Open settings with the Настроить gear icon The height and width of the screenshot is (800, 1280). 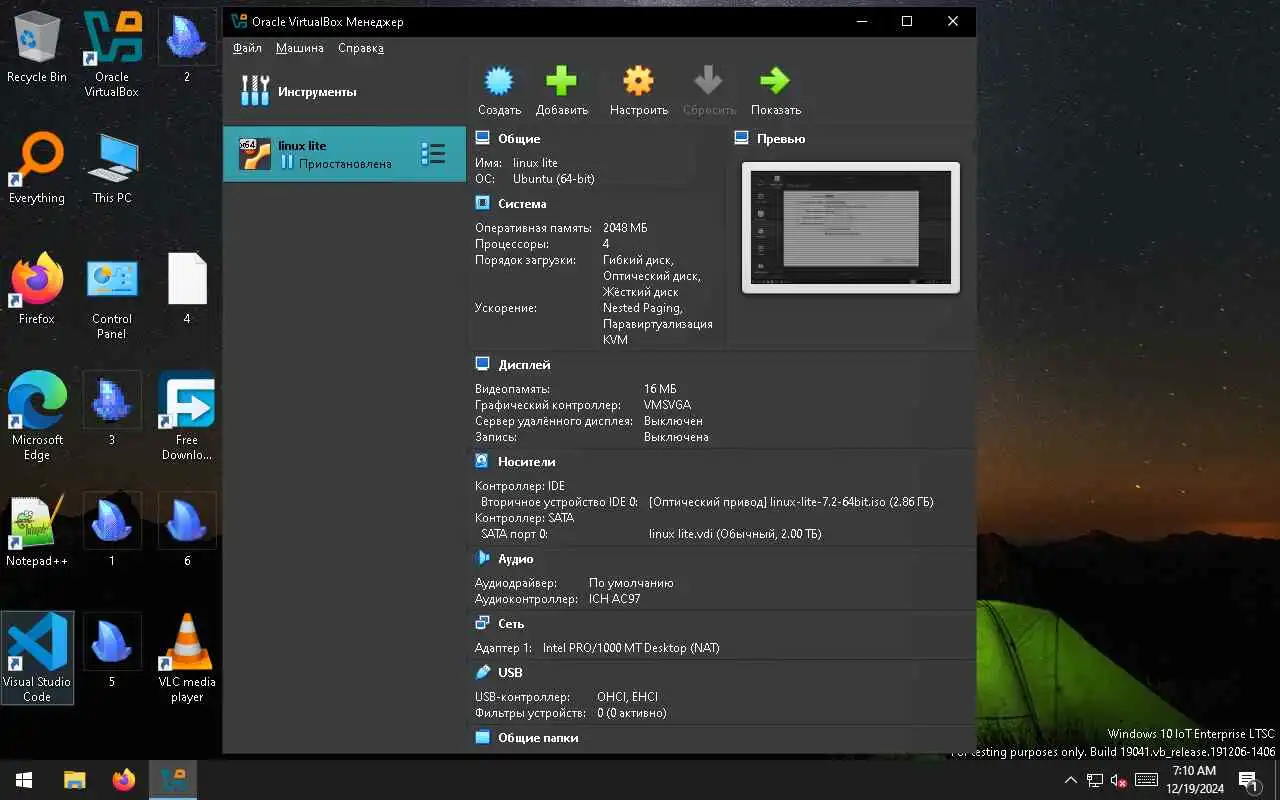click(x=638, y=81)
